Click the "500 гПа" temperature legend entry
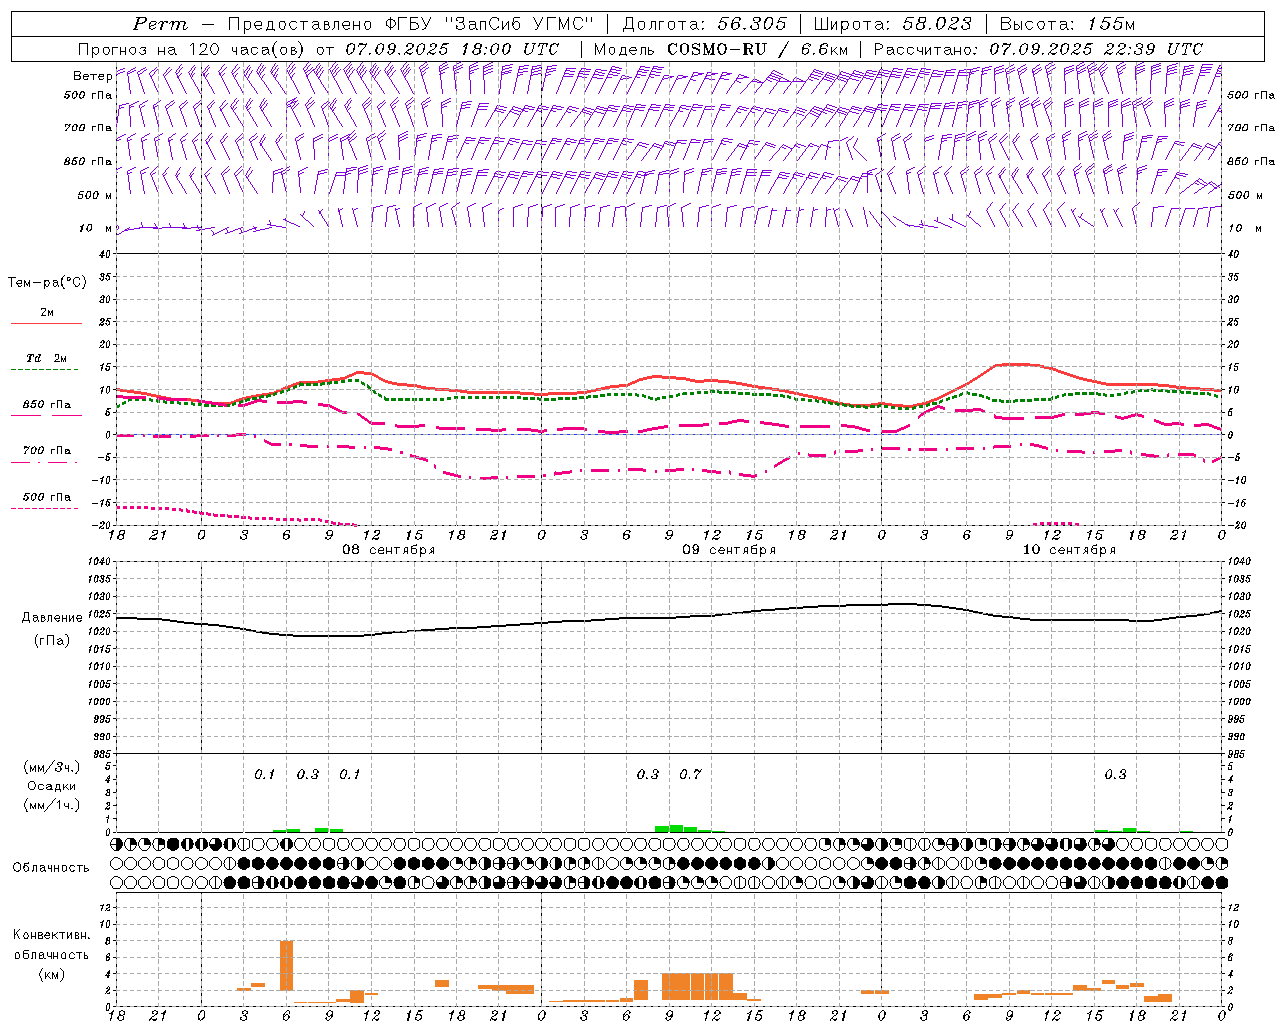This screenshot has height=1024, width=1280. (46, 497)
